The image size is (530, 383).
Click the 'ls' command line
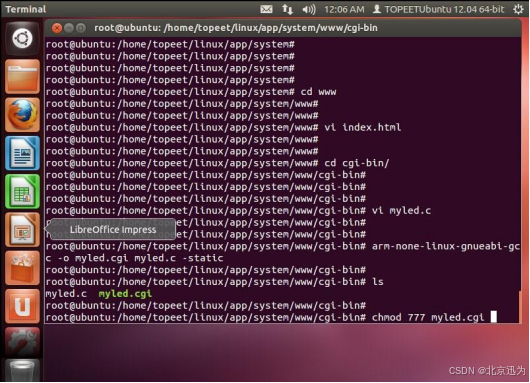pos(215,282)
